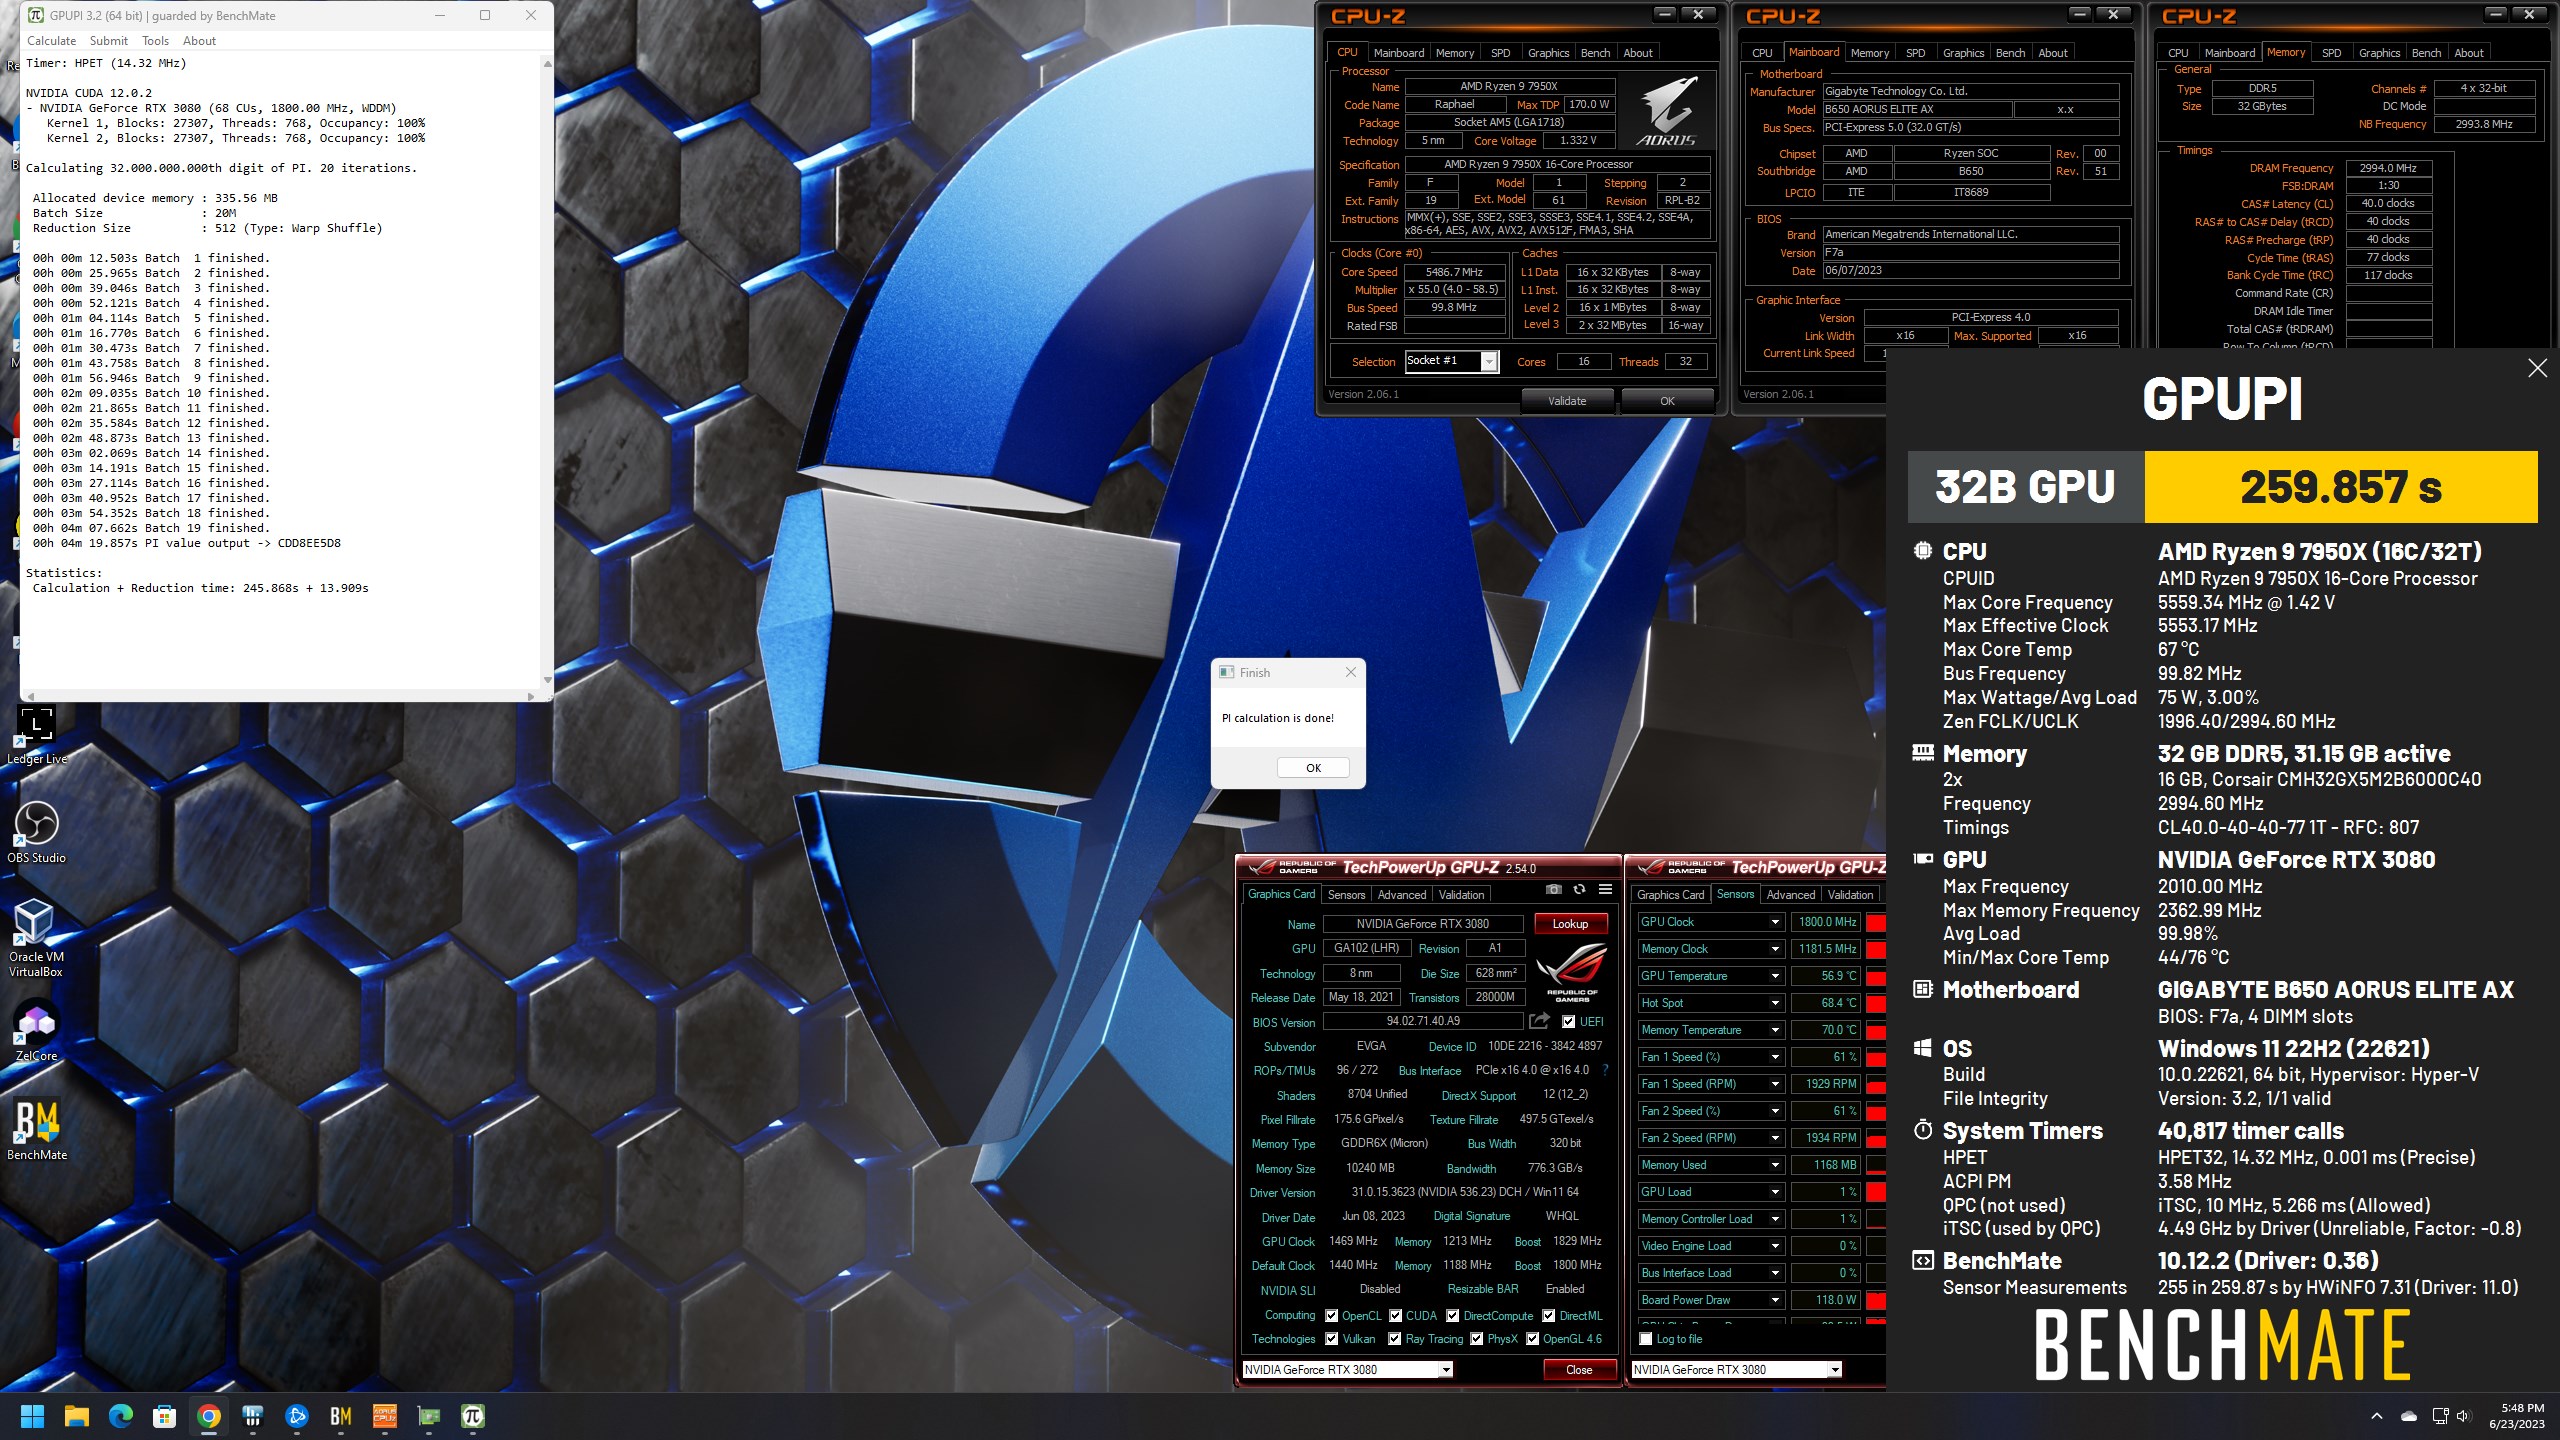The image size is (2560, 1440).
Task: Switch to GPU-Z graphics card taskbar icon
Action: pyautogui.click(x=429, y=1416)
